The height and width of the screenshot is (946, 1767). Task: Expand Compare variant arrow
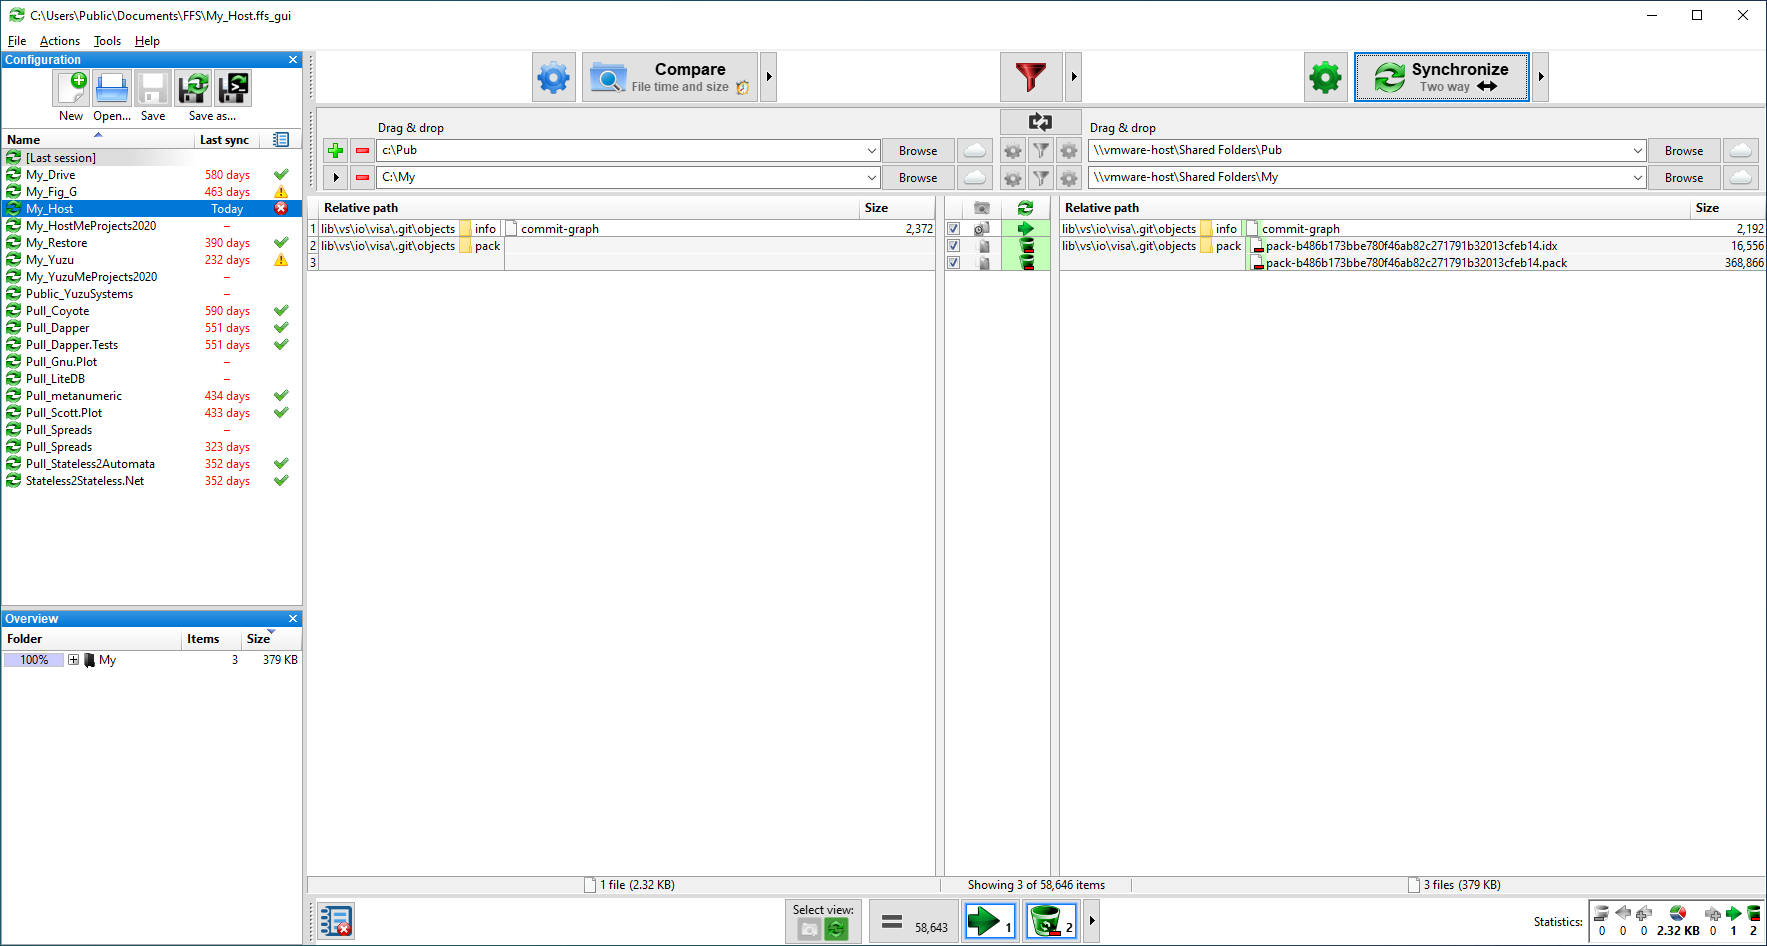pos(769,77)
